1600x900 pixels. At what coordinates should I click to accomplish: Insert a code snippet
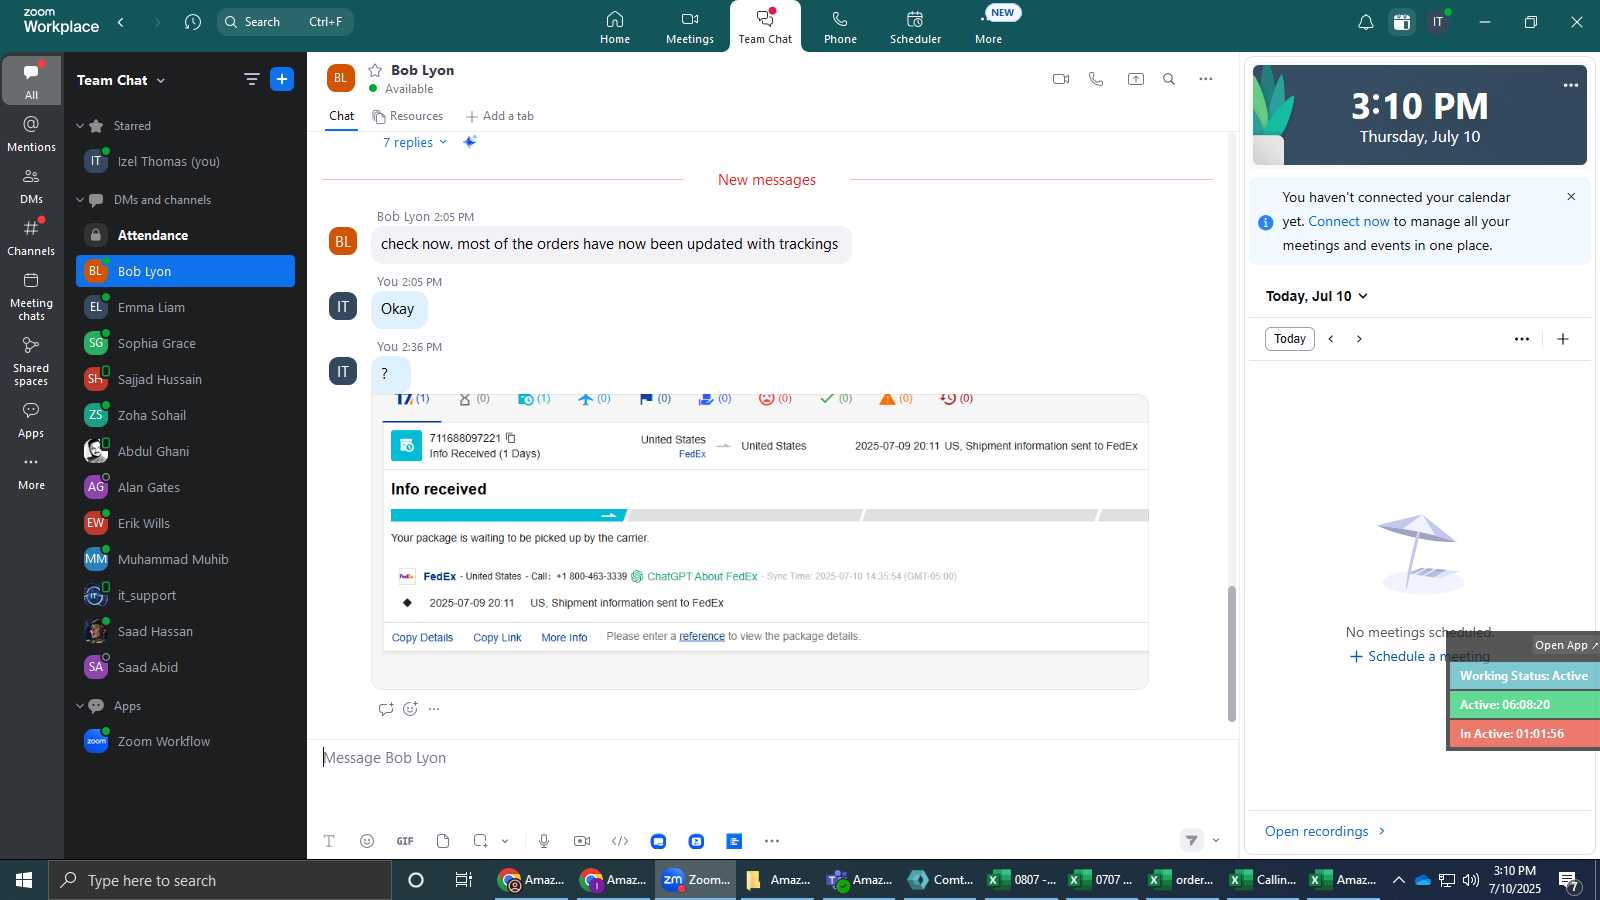pyautogui.click(x=620, y=841)
